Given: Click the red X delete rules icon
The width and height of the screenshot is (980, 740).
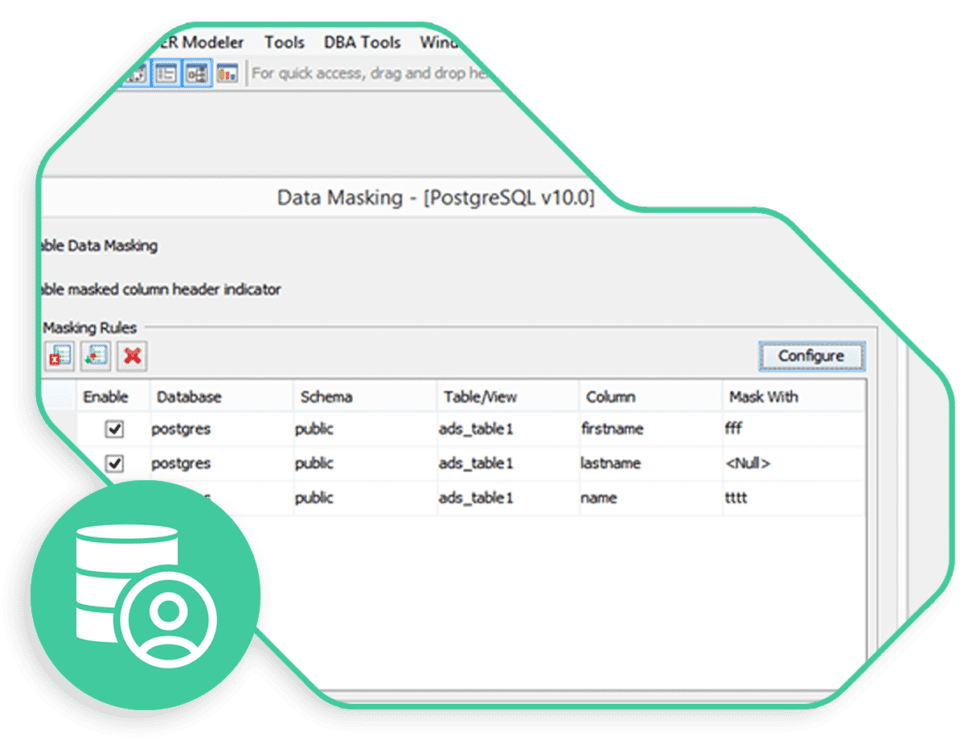Looking at the screenshot, I should (x=131, y=356).
